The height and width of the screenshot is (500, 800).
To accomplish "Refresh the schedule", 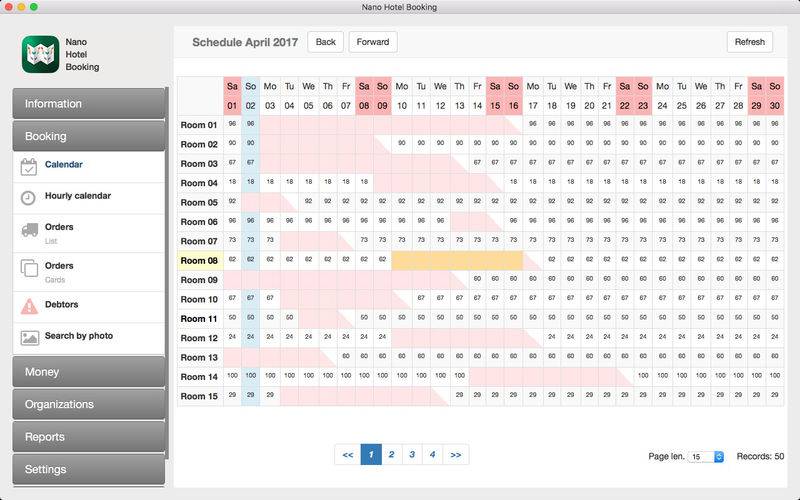I will point(749,42).
